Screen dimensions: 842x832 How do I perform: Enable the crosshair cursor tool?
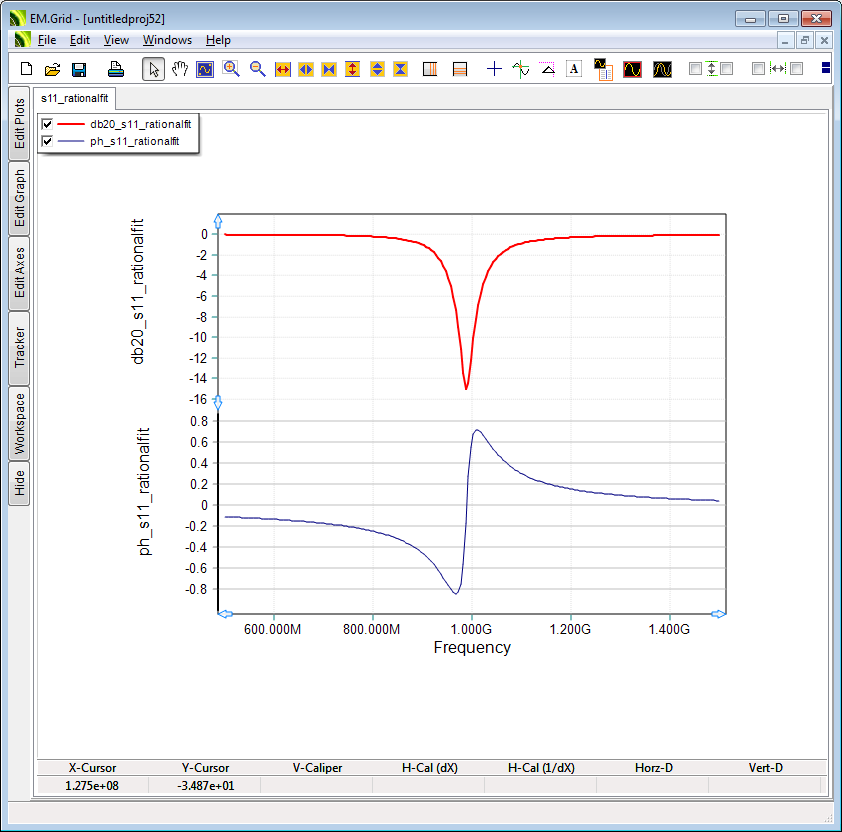494,69
